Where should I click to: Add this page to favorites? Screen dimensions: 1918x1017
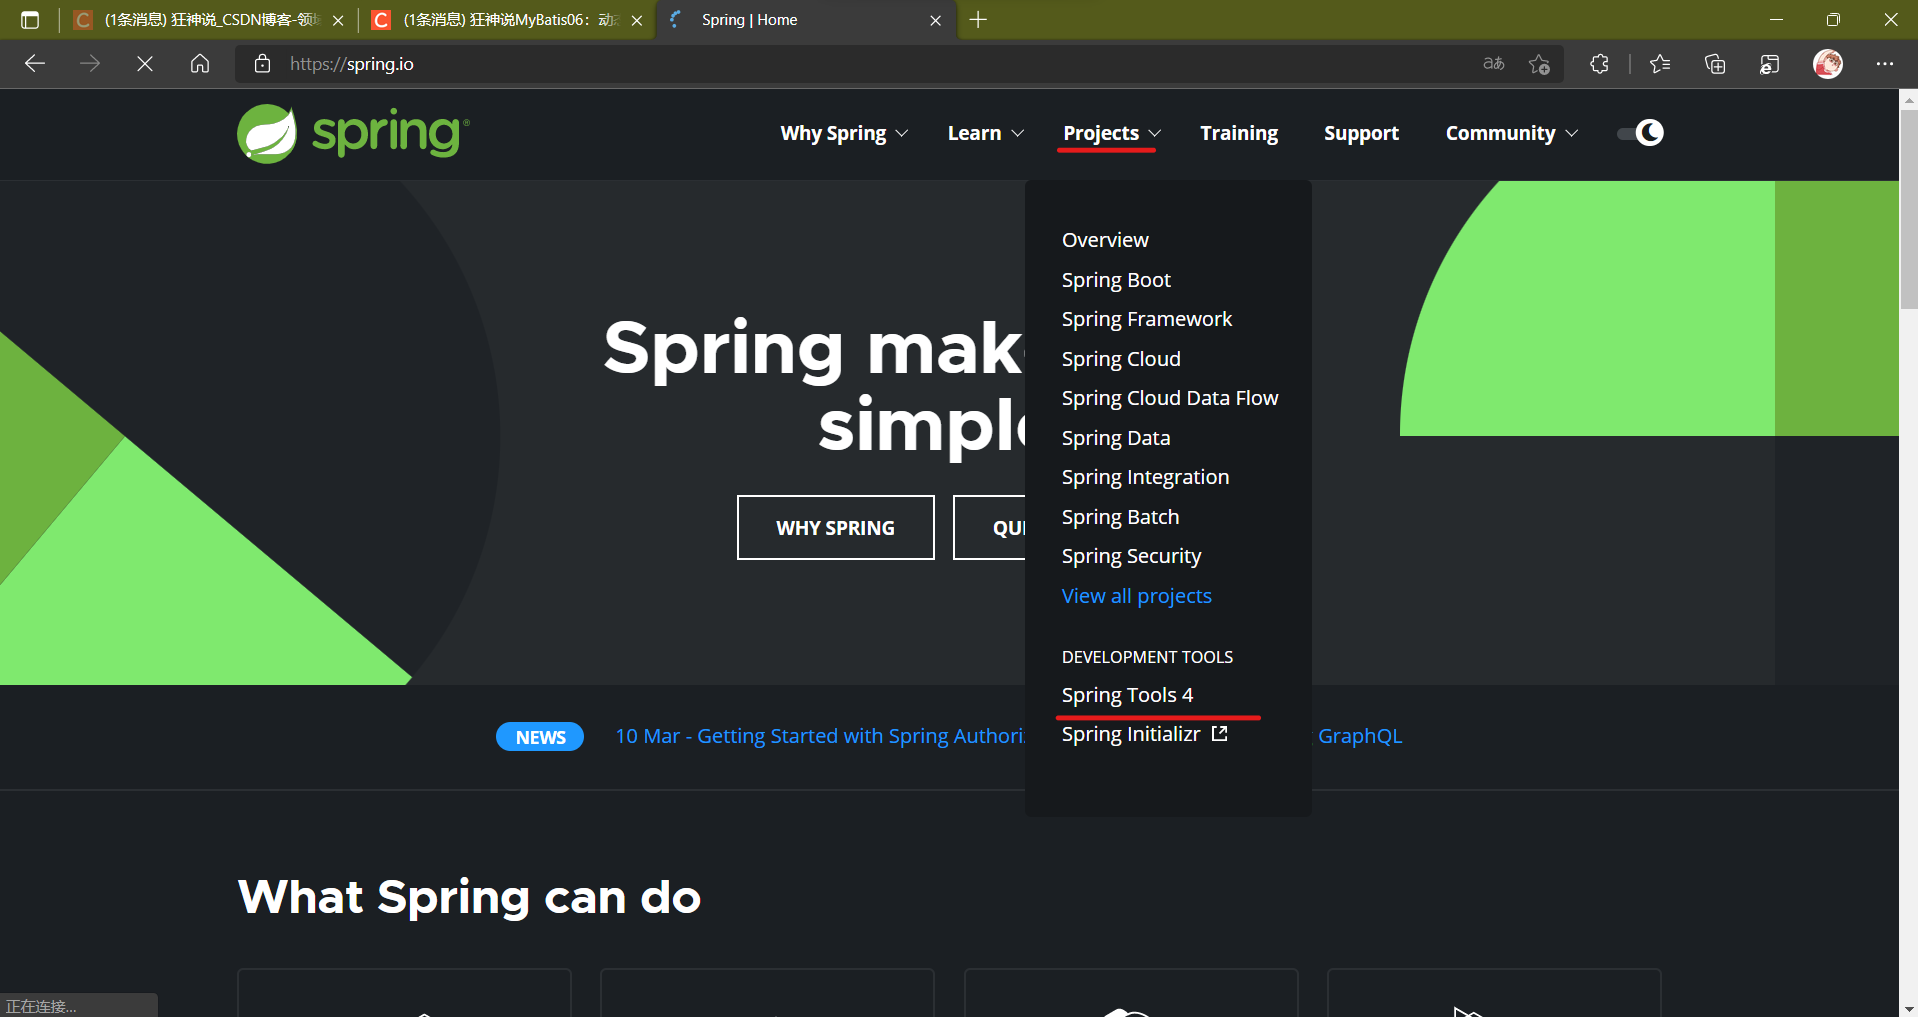1539,64
